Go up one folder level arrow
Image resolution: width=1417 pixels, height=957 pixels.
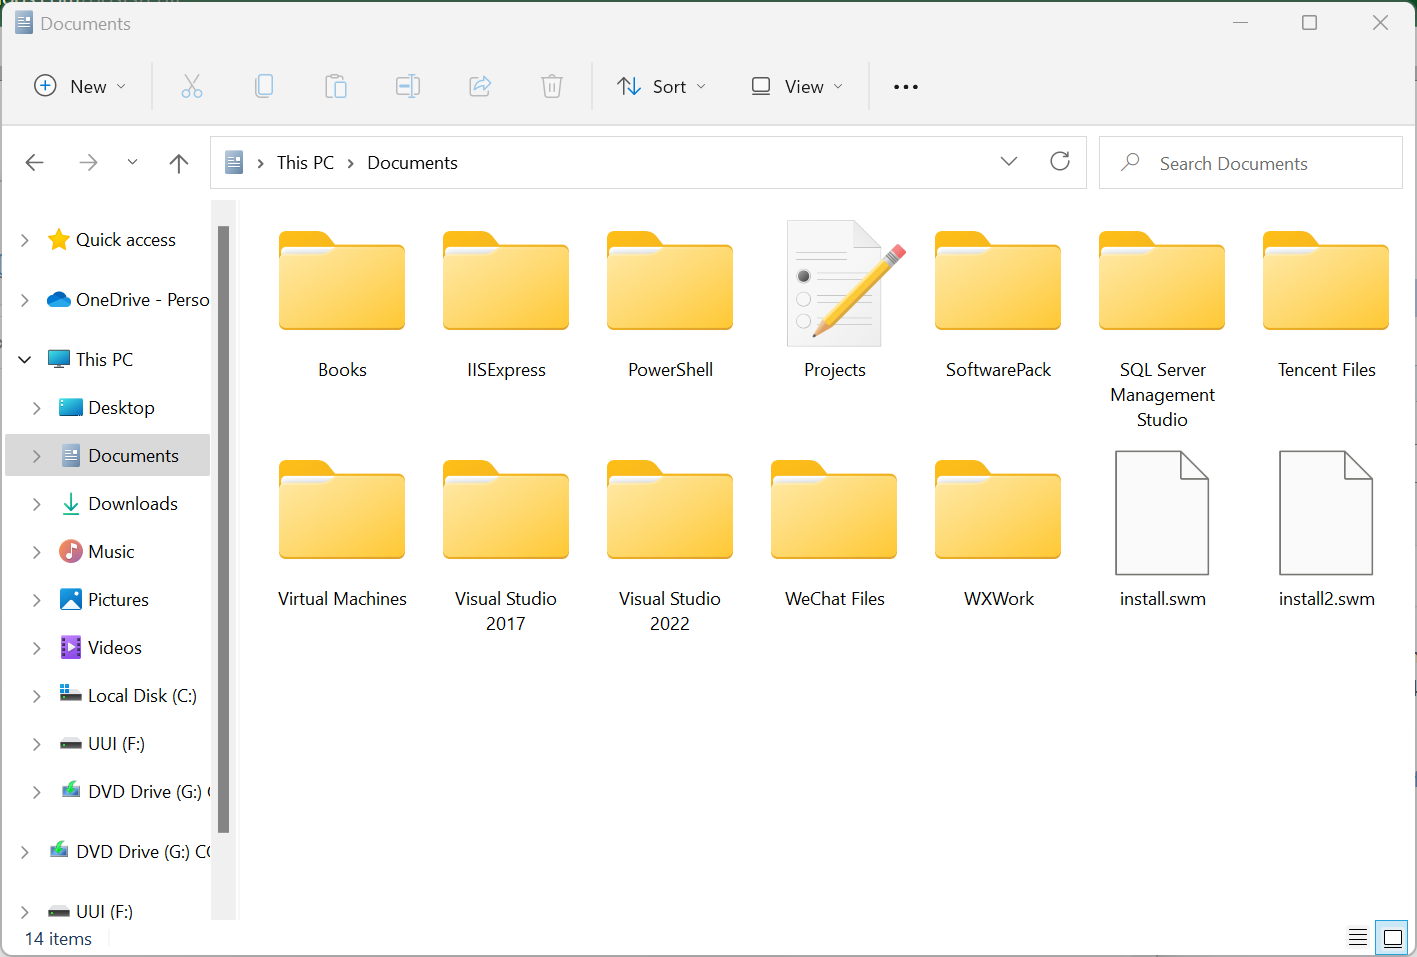[179, 163]
